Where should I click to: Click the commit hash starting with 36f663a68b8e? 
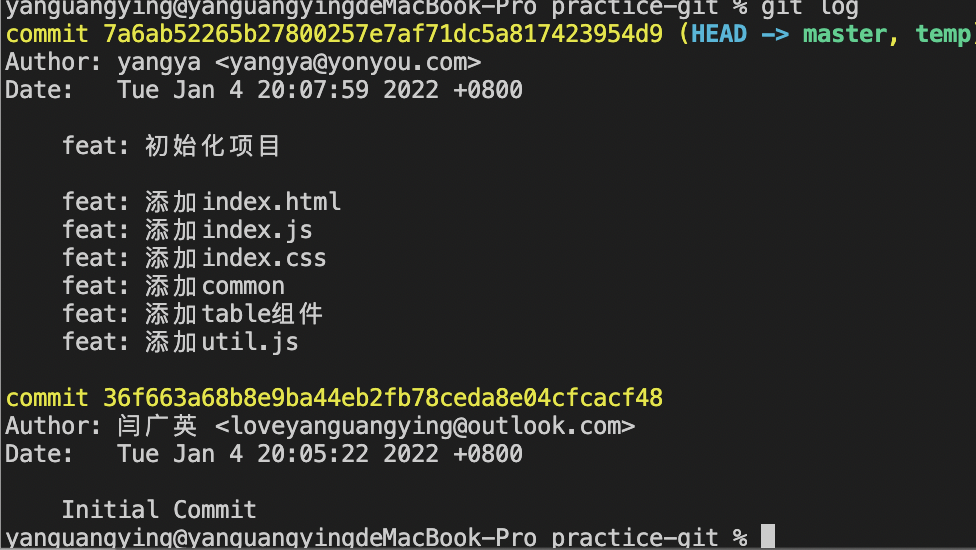pyautogui.click(x=383, y=398)
